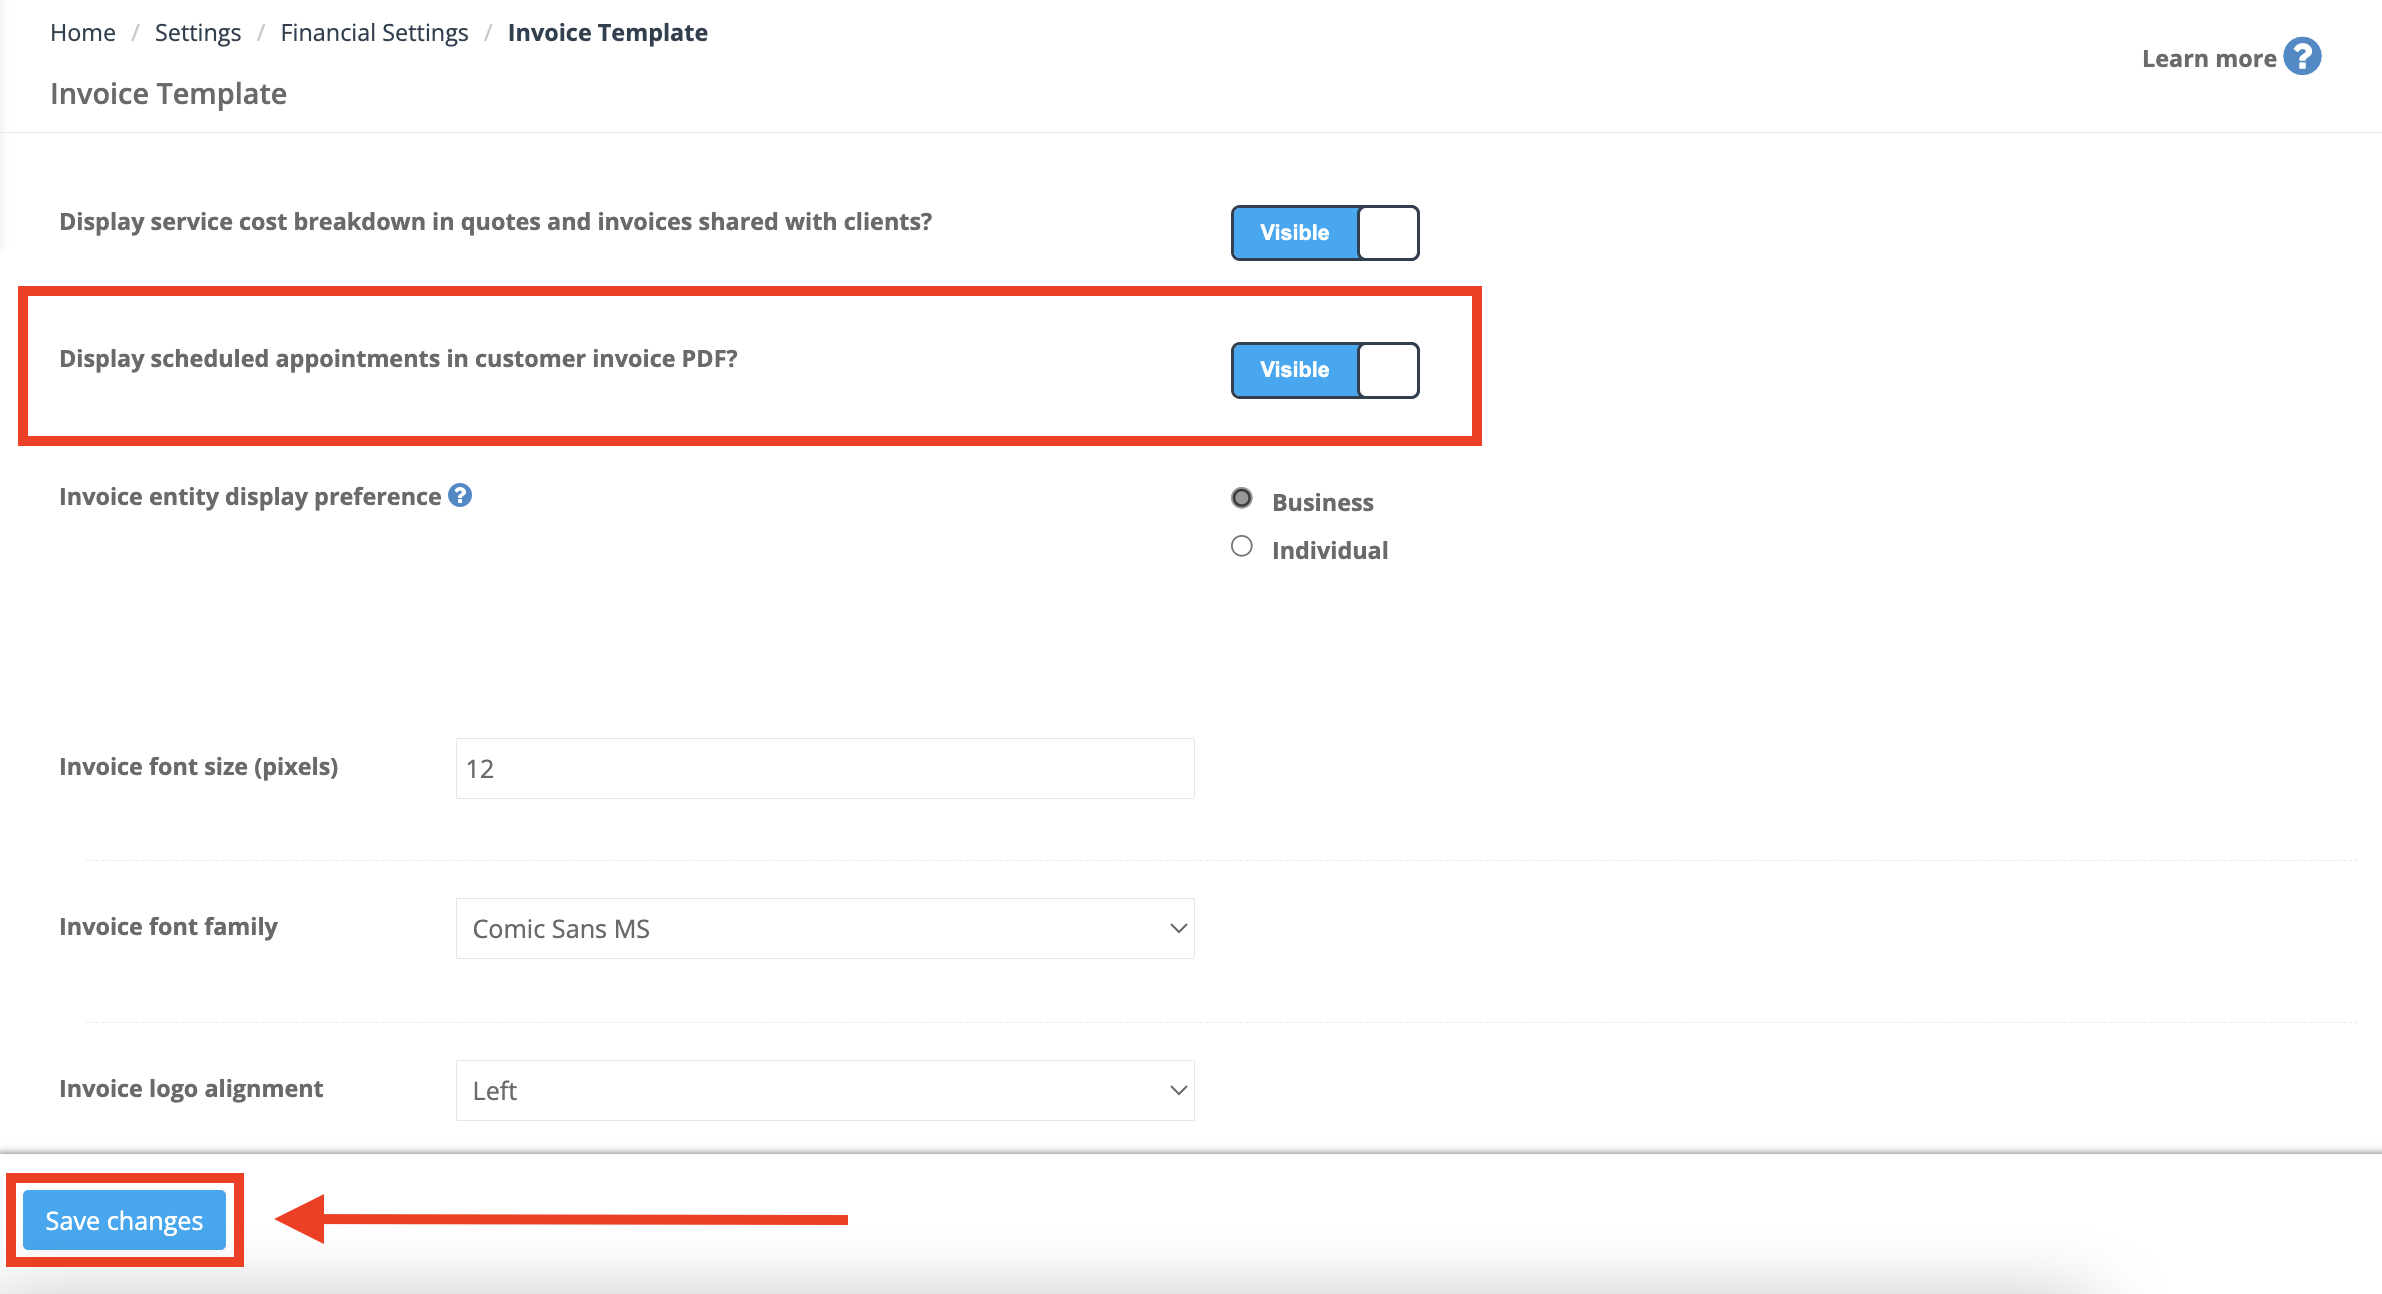Click the help icon beside Invoice entity display preference
The image size is (2382, 1294).
(x=460, y=495)
